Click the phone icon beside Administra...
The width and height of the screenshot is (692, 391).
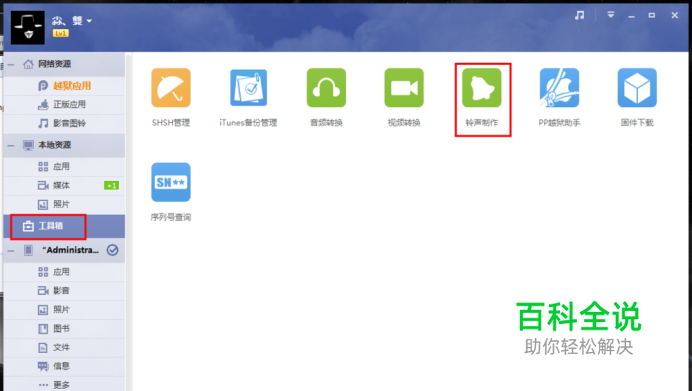[x=28, y=251]
